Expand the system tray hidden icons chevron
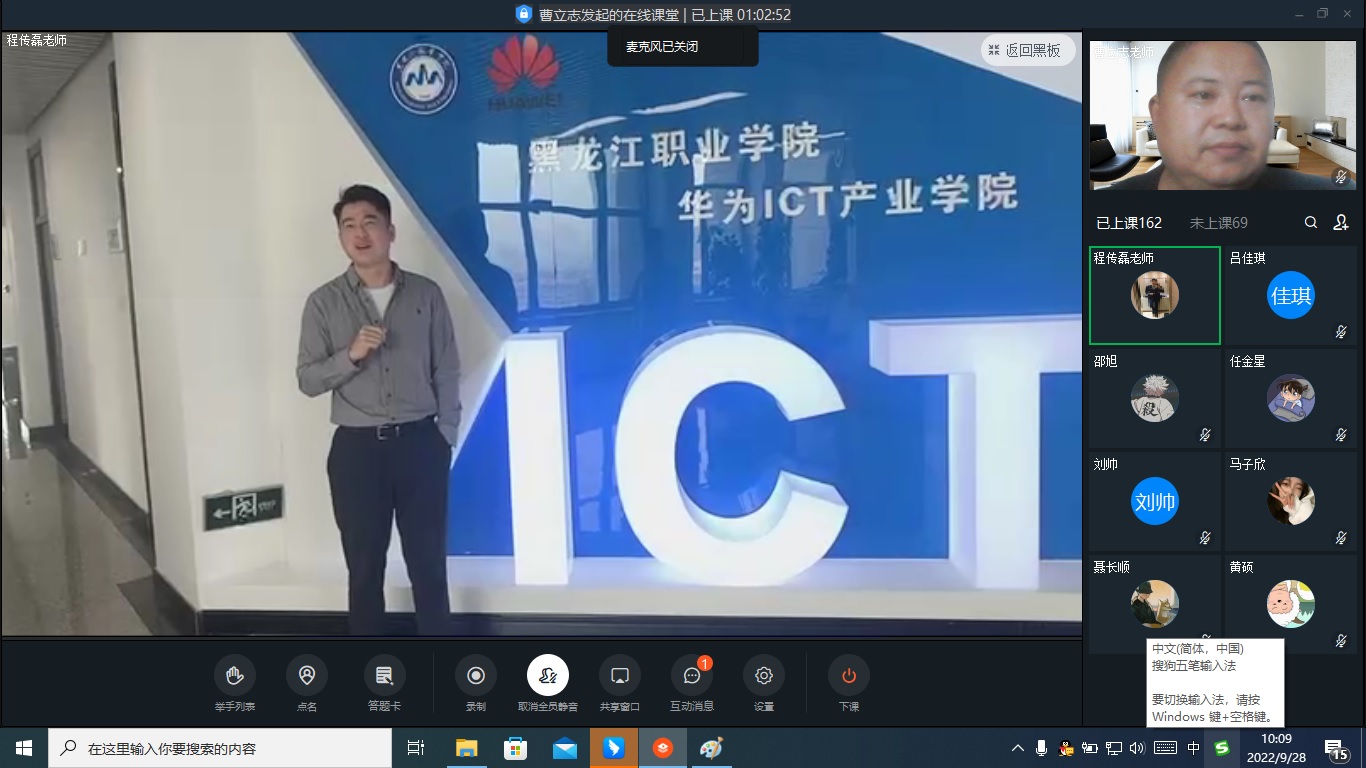This screenshot has height=768, width=1366. click(1018, 748)
